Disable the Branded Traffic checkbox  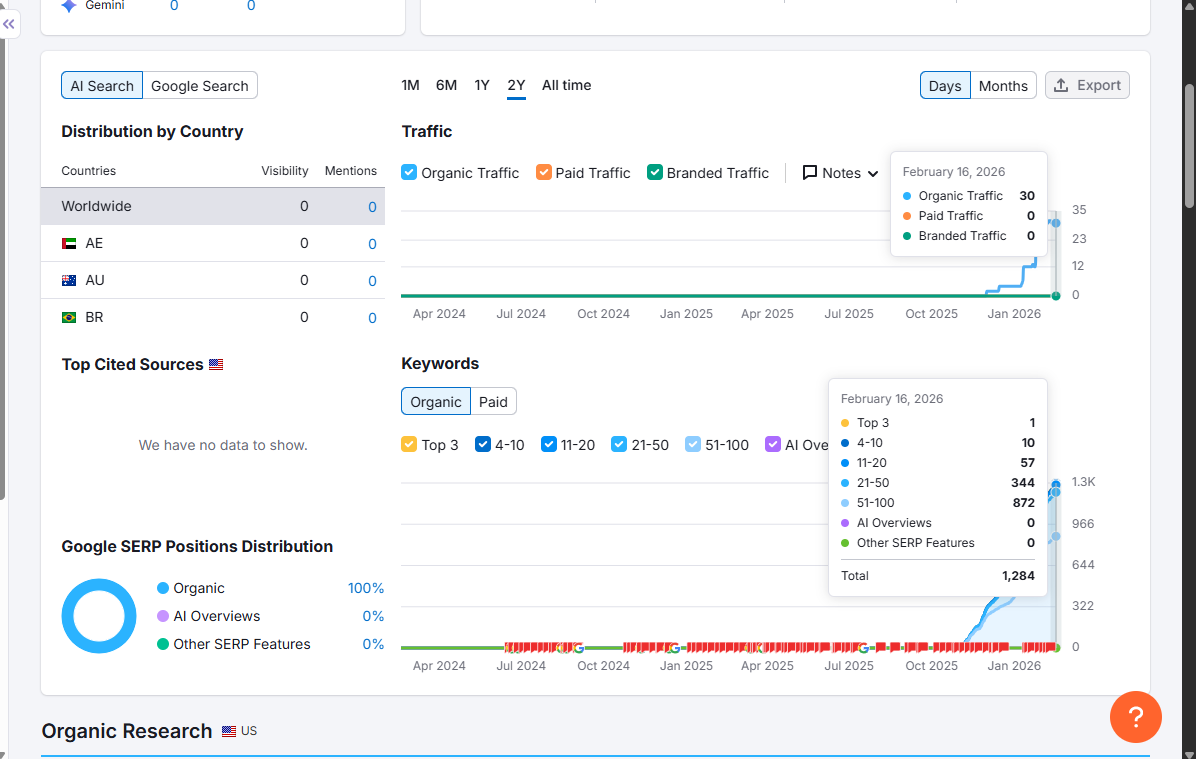[x=655, y=172]
